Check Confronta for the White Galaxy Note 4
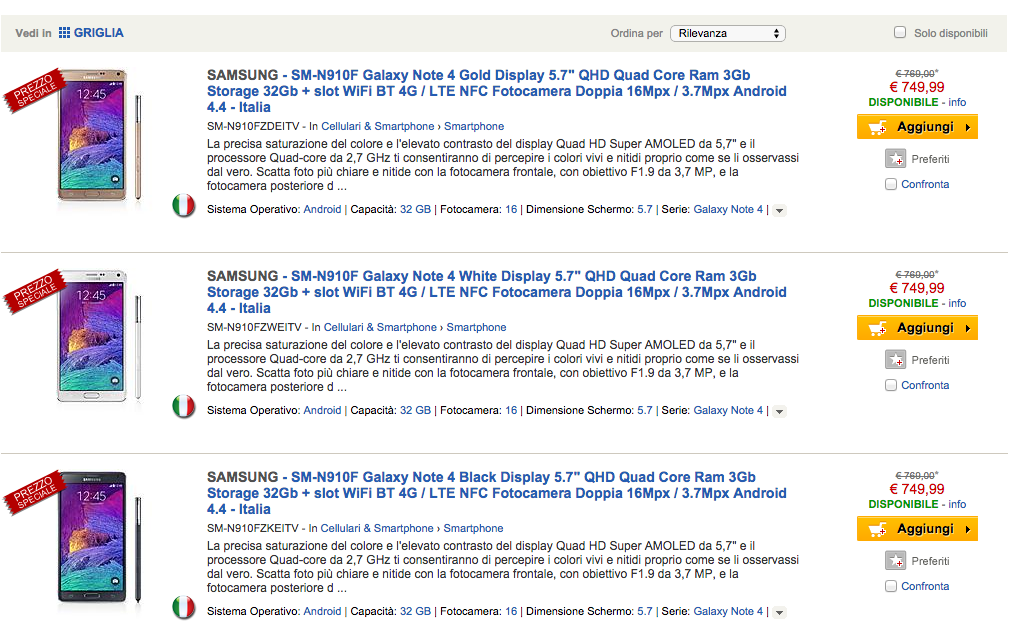Viewport: 1017px width, 633px height. (x=891, y=385)
